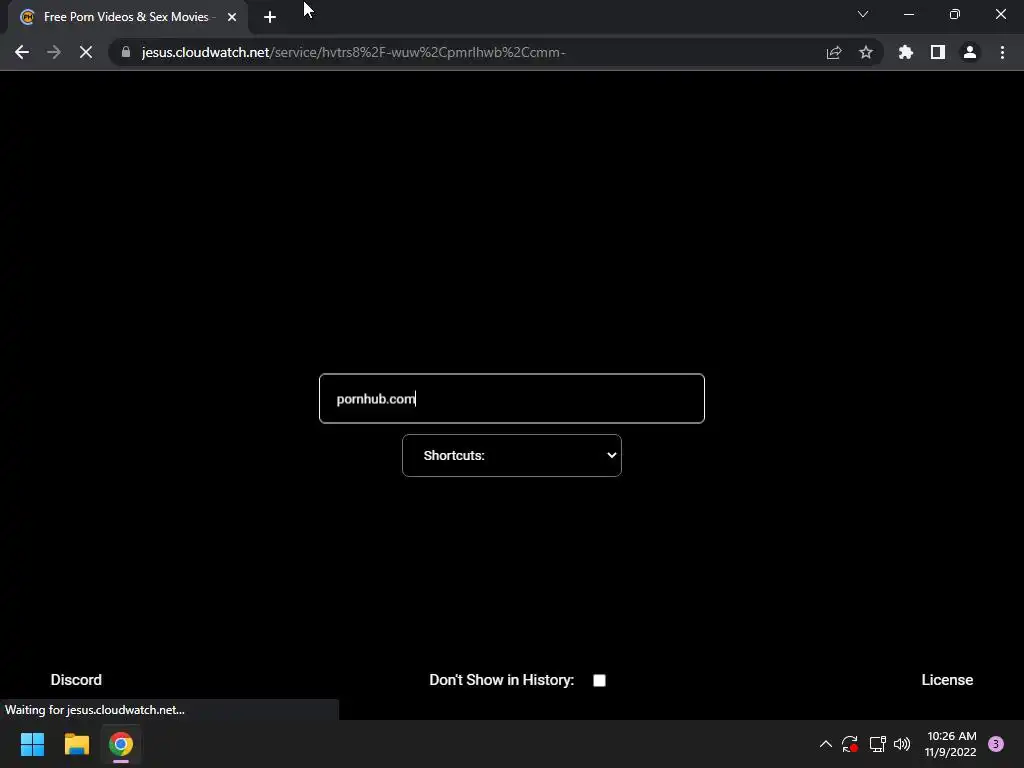Image resolution: width=1024 pixels, height=768 pixels.
Task: Show hidden system tray icons
Action: tap(825, 744)
